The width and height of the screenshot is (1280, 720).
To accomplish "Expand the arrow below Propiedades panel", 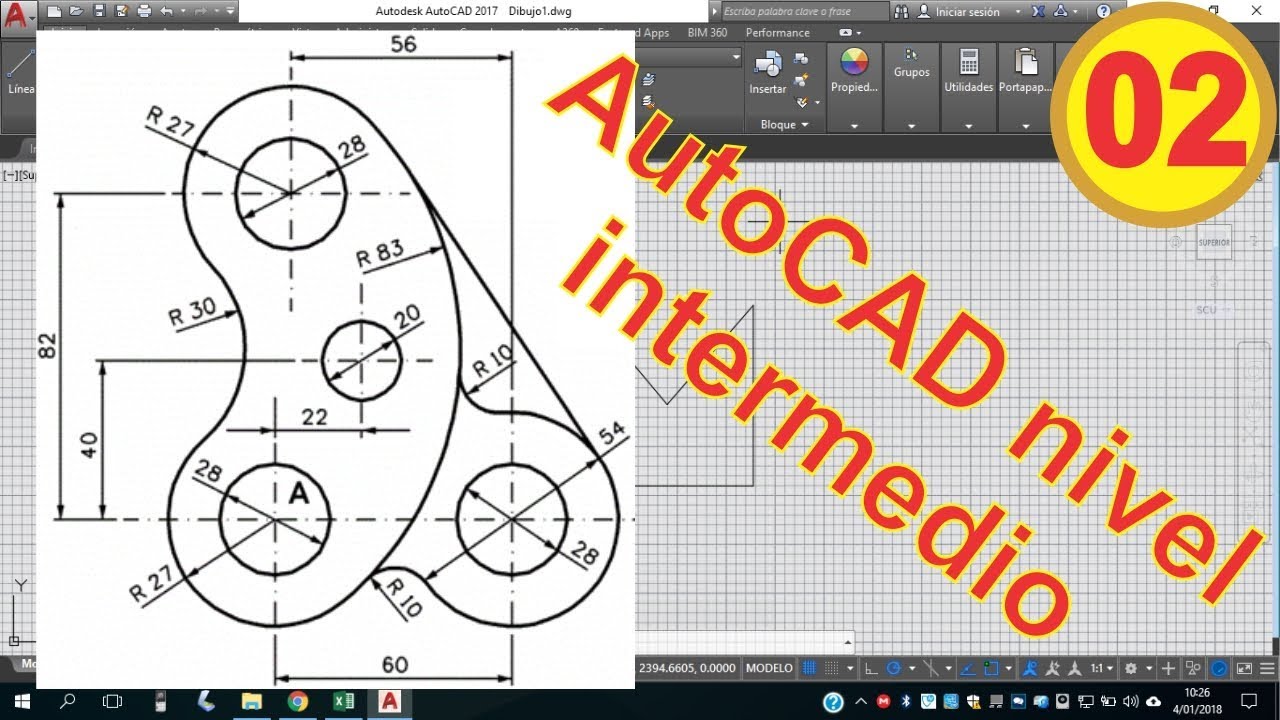I will (x=854, y=126).
